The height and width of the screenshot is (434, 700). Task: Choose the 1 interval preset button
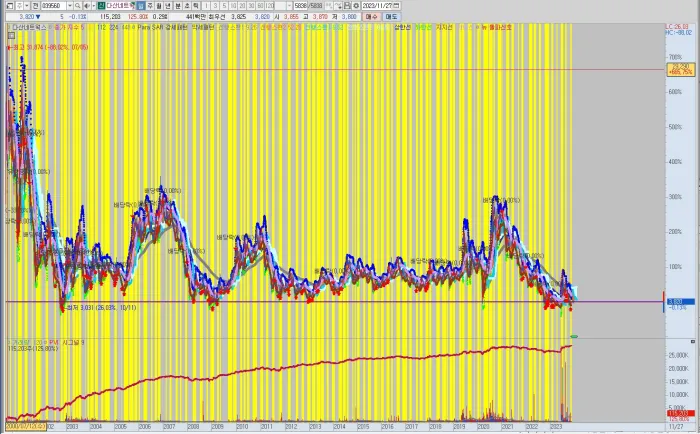207,6
